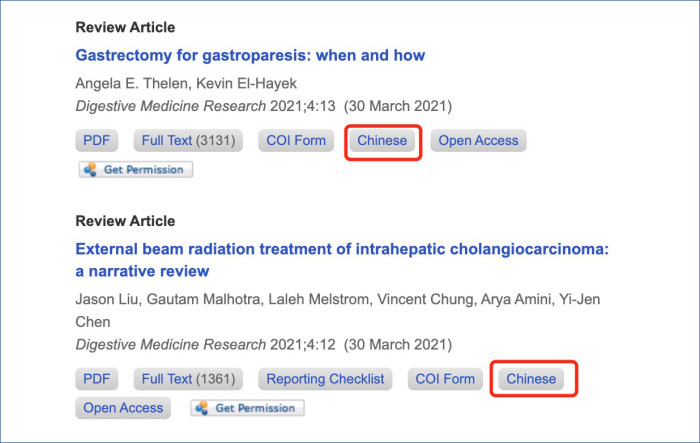The height and width of the screenshot is (443, 700).
Task: Open the Gastrectomy for gastroparesis article title
Action: point(250,55)
